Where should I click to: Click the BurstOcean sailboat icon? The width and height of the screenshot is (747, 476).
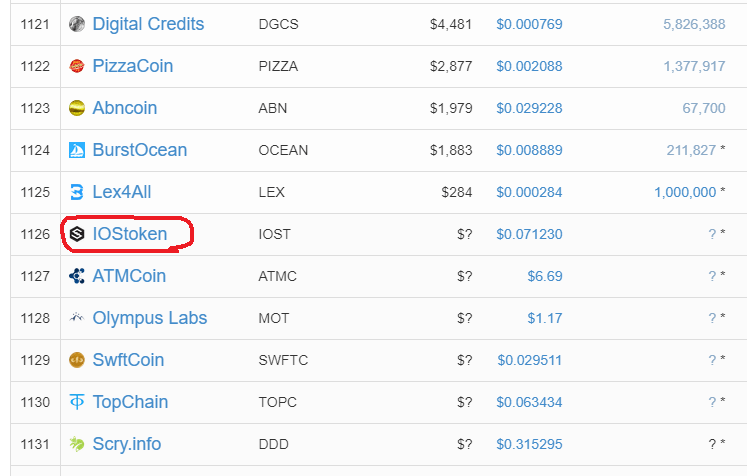[77, 150]
